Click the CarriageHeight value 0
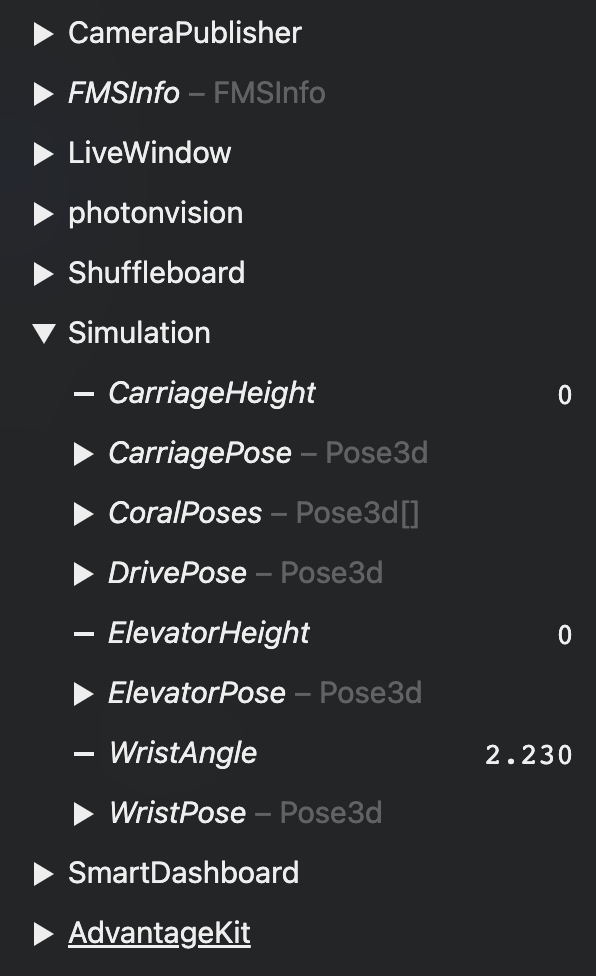The height and width of the screenshot is (976, 596). click(565, 395)
